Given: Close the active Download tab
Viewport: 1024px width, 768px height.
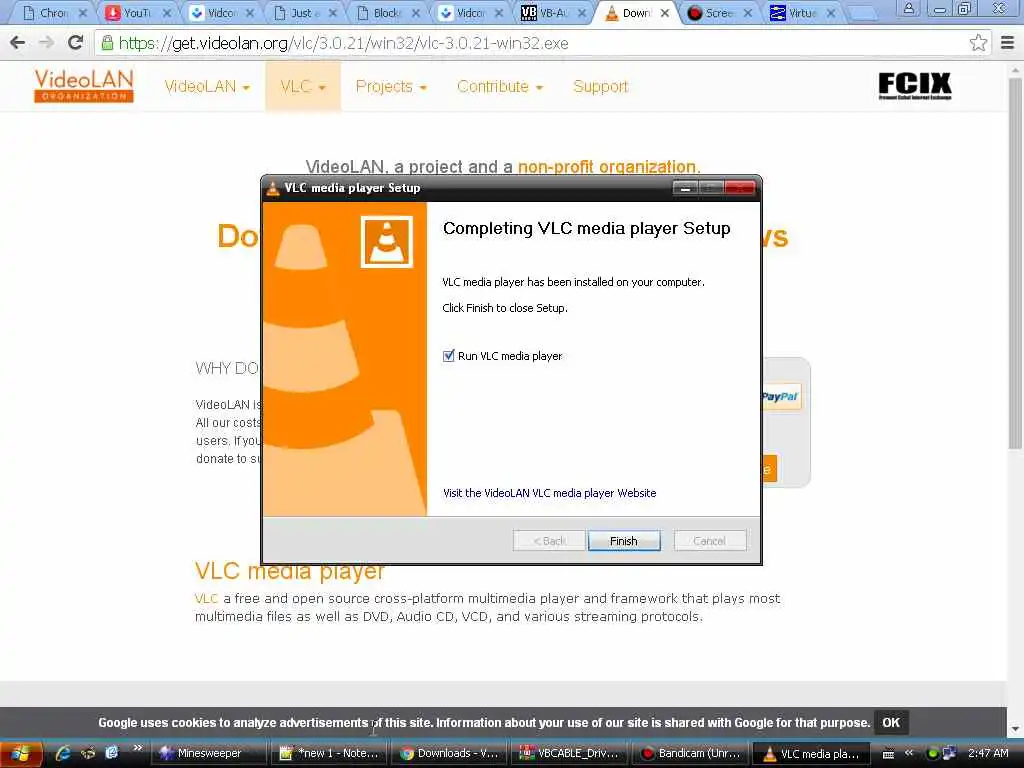Looking at the screenshot, I should click(x=664, y=12).
